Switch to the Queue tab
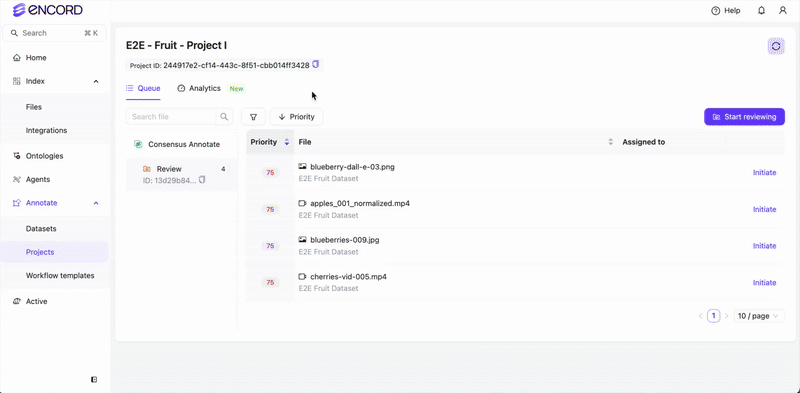 tap(143, 88)
